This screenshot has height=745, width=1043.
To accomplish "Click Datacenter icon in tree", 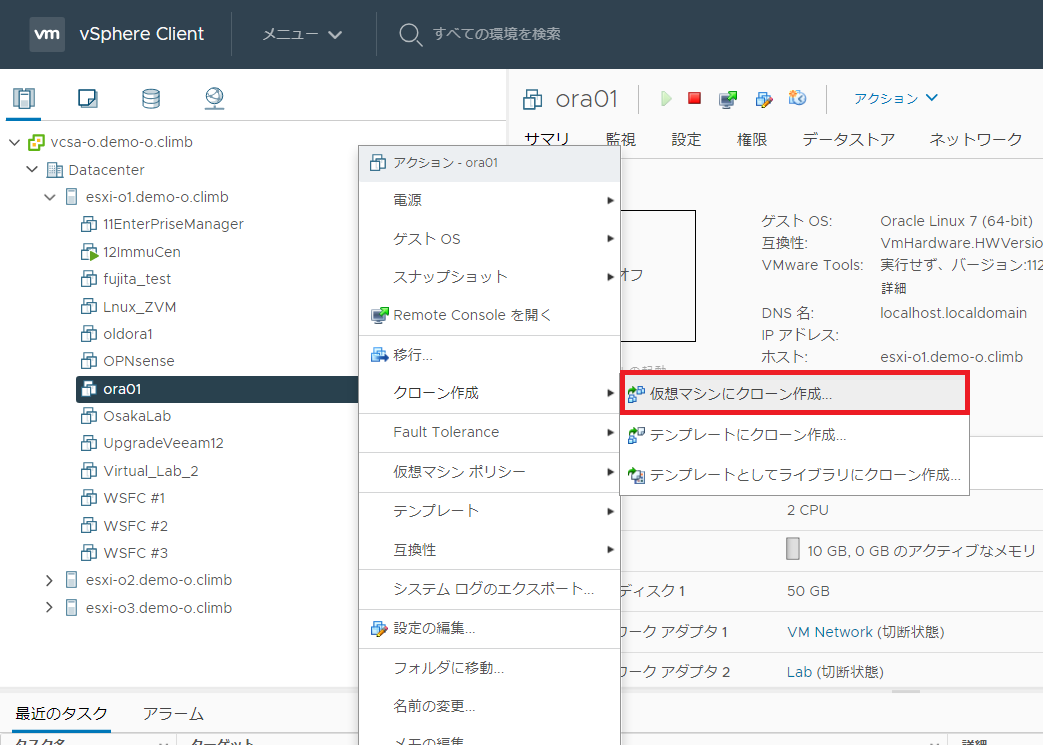I will (55, 170).
